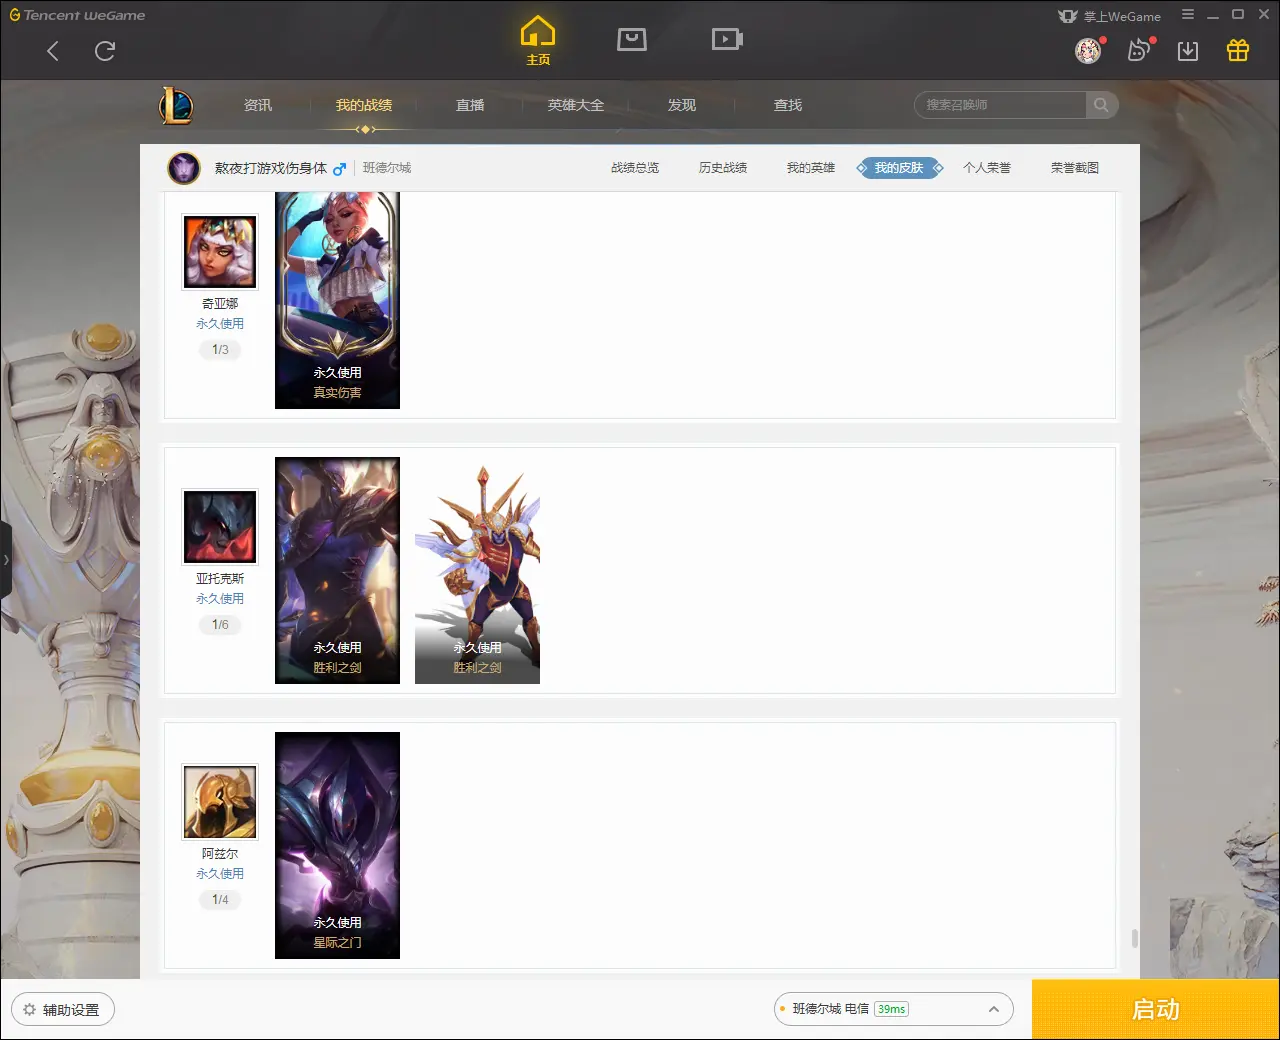The height and width of the screenshot is (1040, 1280).
Task: Switch to 查找 tab
Action: (788, 105)
